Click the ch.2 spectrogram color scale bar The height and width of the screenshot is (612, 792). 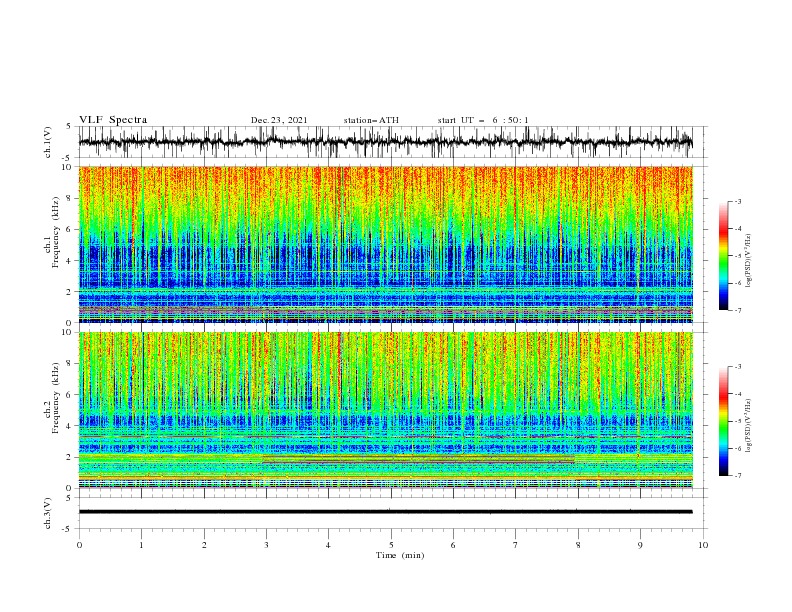[x=723, y=421]
